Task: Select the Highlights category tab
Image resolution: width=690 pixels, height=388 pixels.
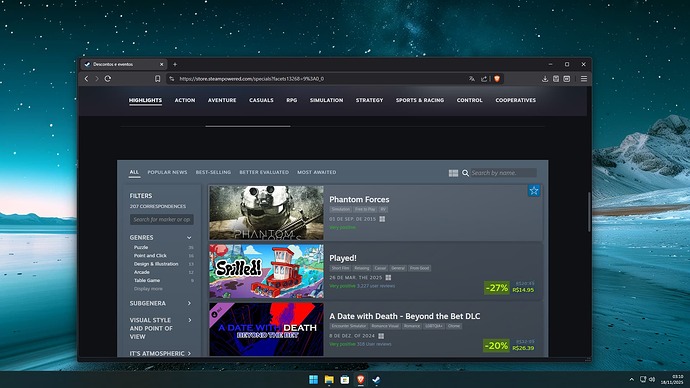Action: [x=145, y=100]
